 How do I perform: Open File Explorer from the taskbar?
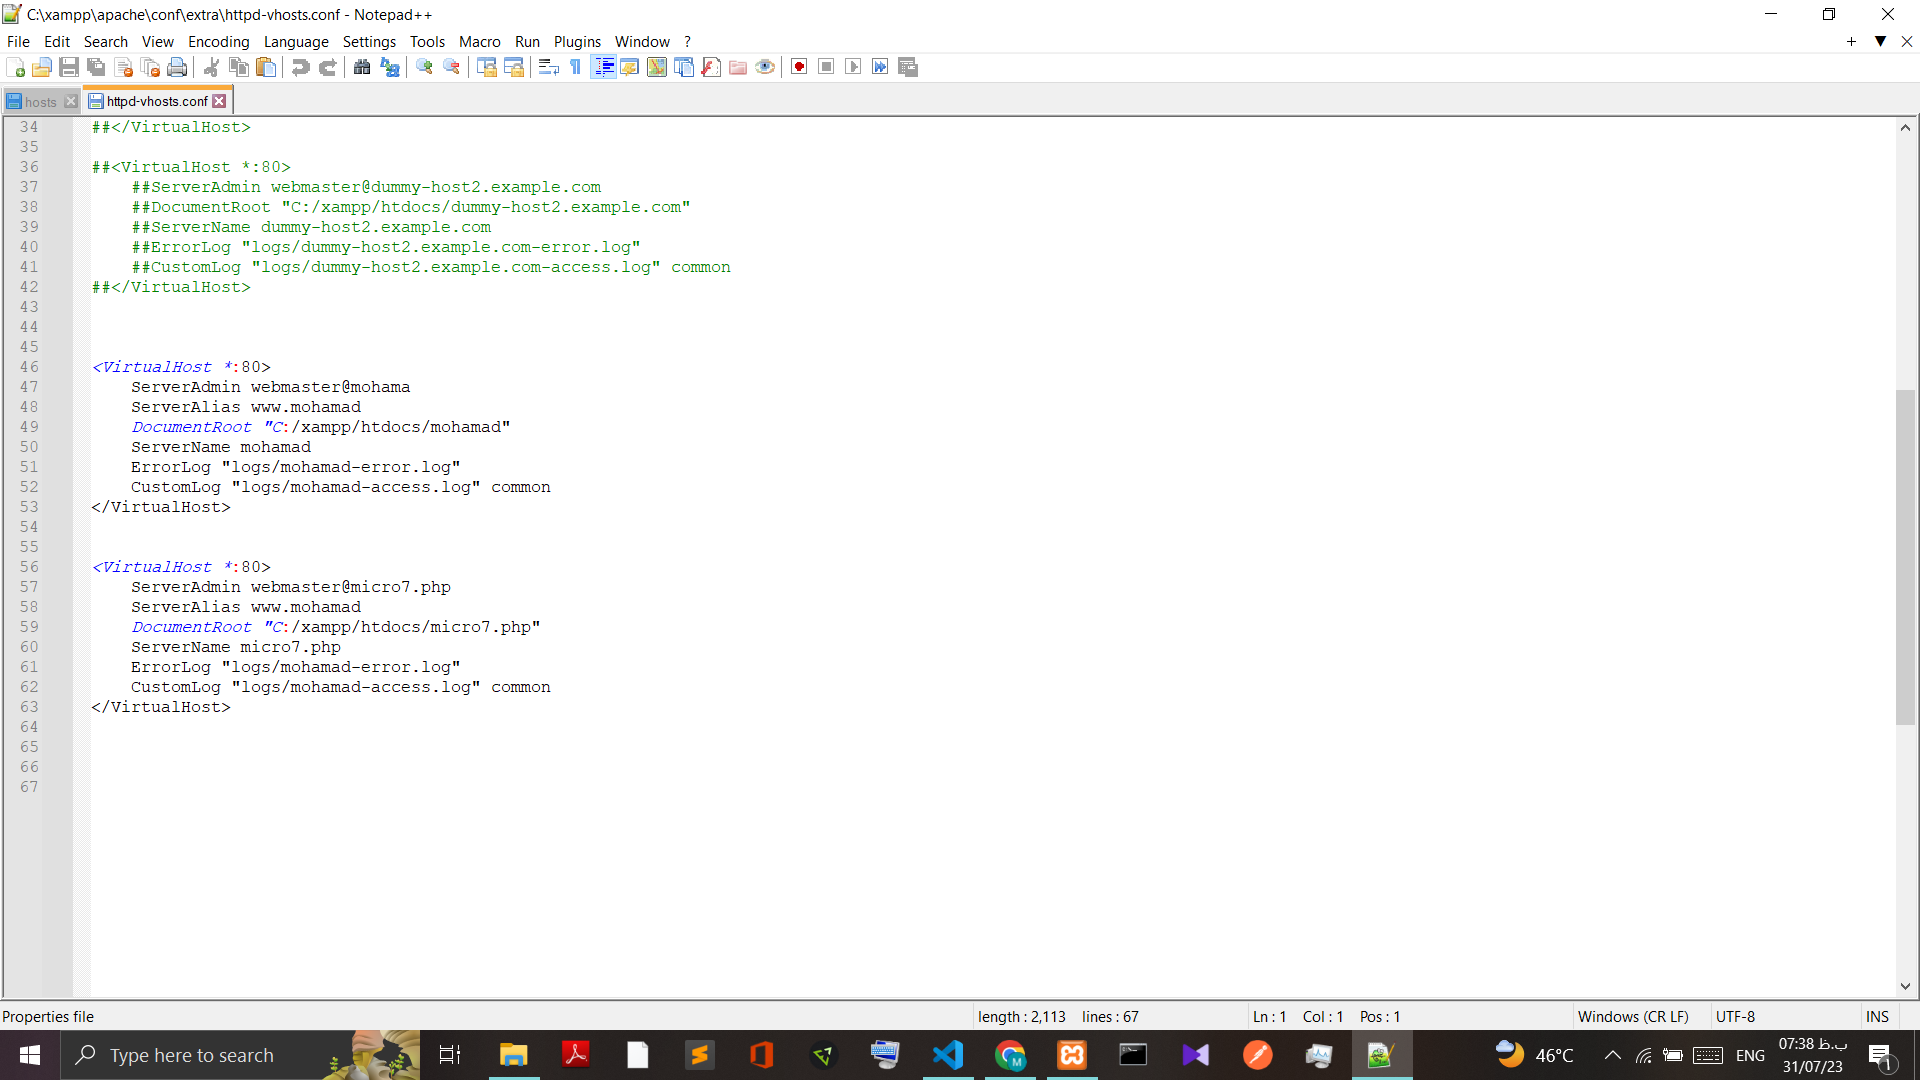(x=513, y=1055)
